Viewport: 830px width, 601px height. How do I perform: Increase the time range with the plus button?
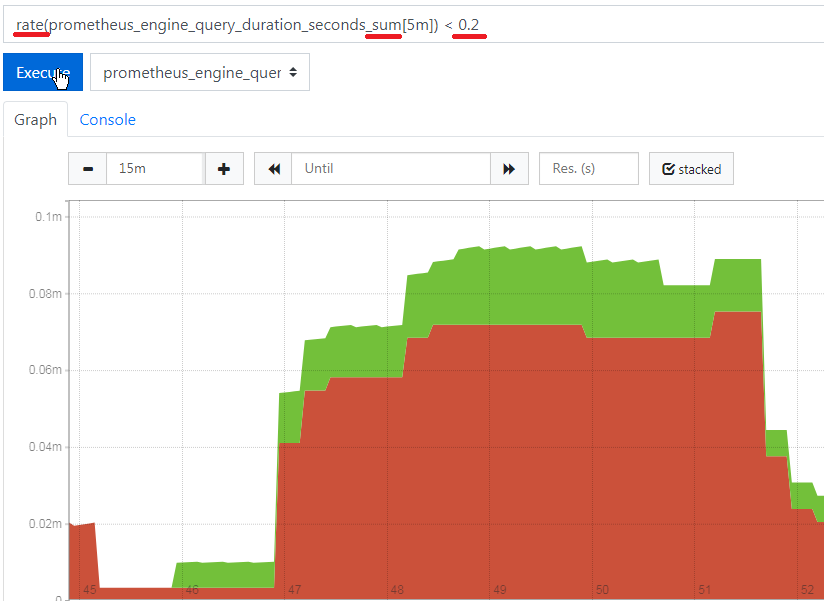pos(224,169)
